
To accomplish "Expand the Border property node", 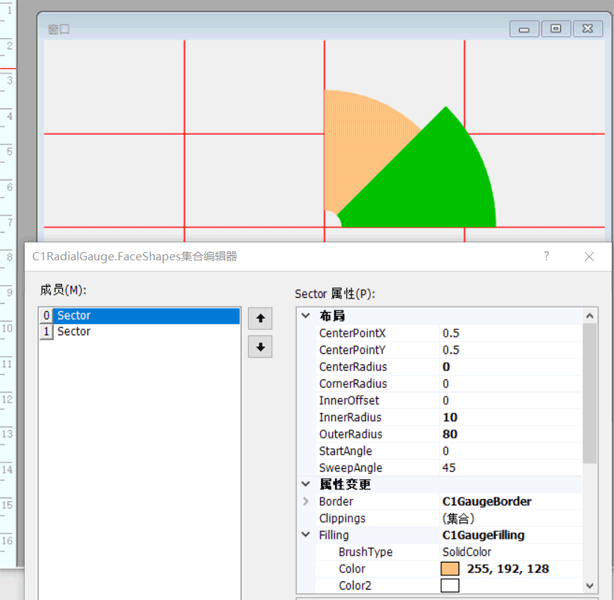I will coord(306,502).
